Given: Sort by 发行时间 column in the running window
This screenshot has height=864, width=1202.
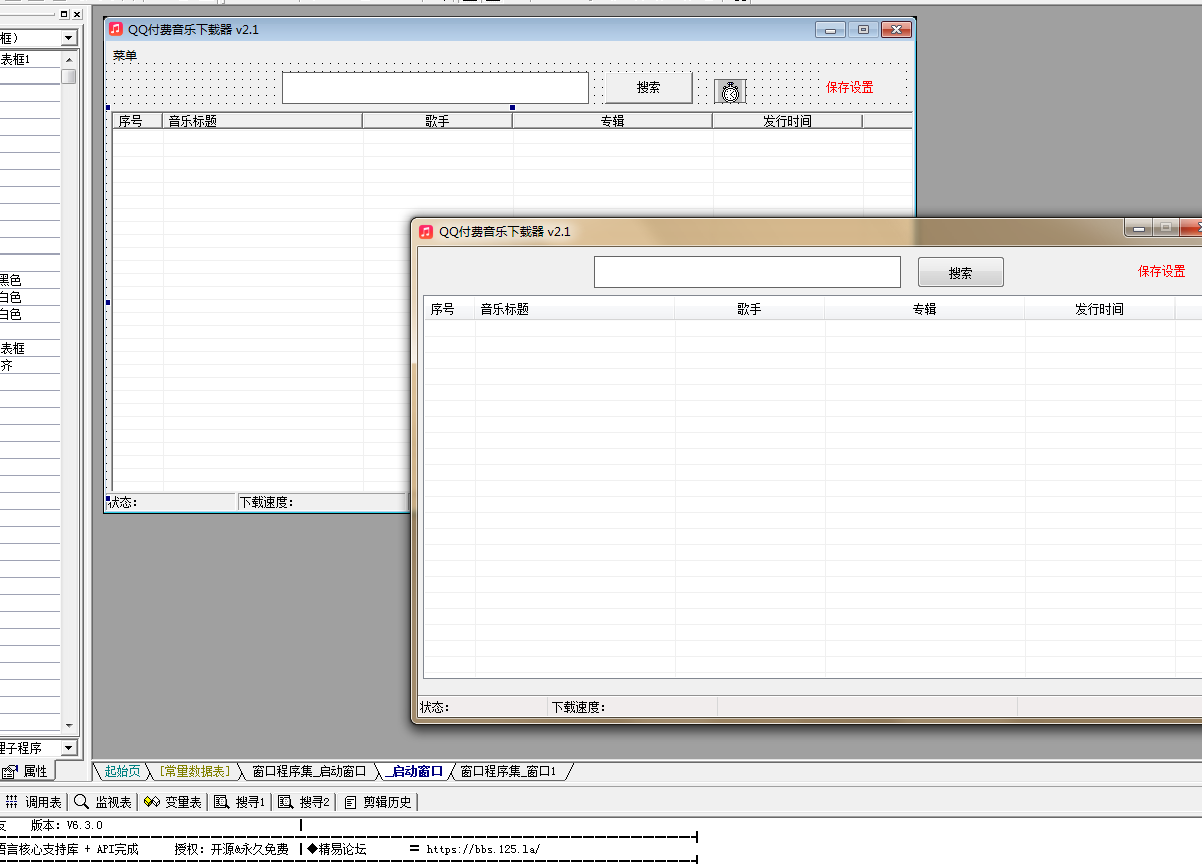Looking at the screenshot, I should [x=1099, y=309].
